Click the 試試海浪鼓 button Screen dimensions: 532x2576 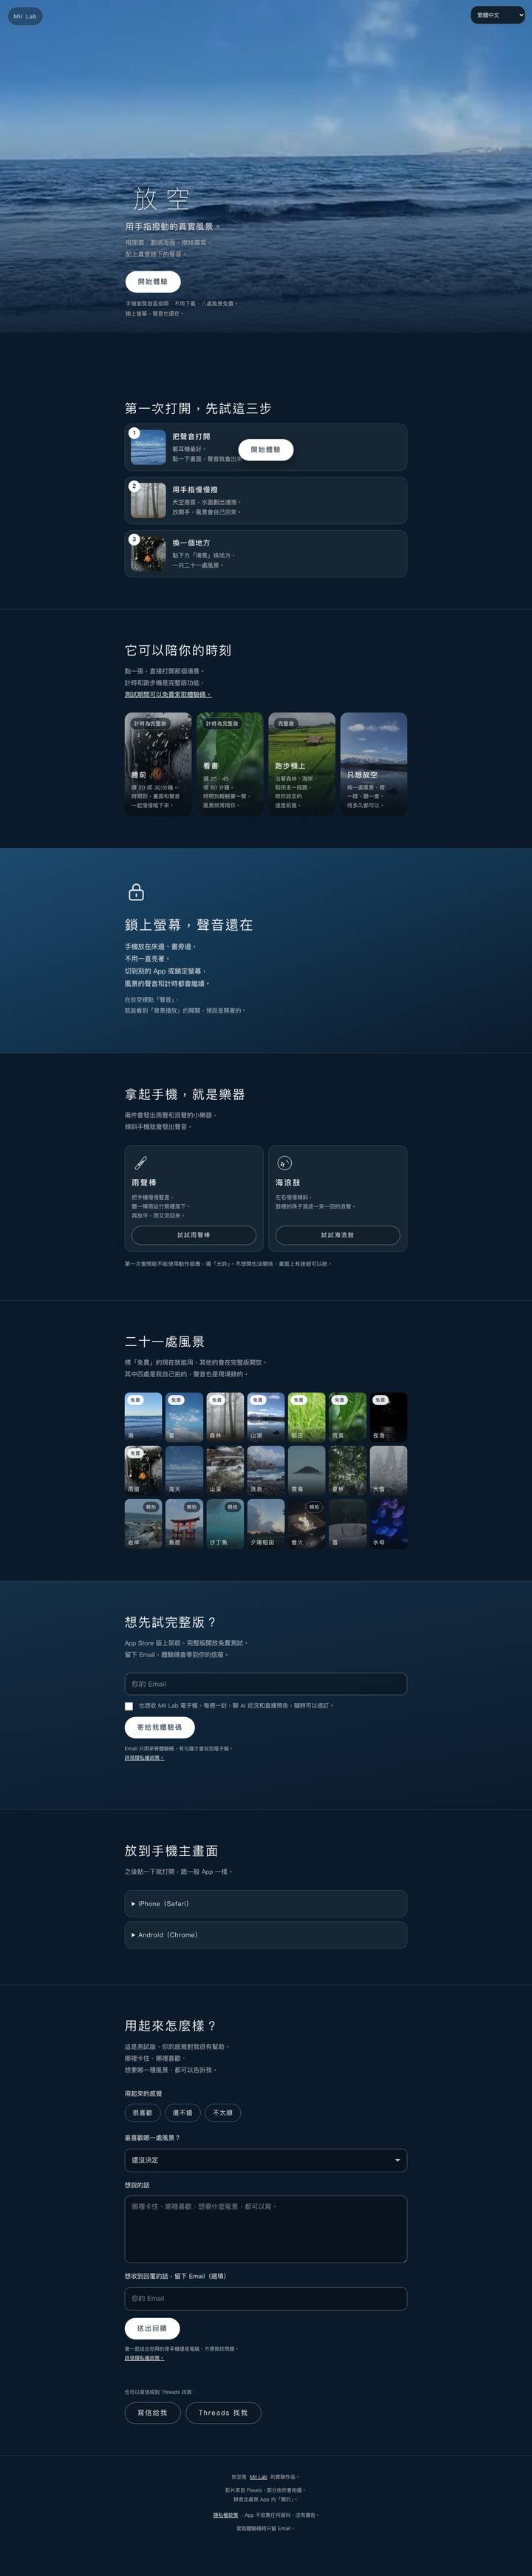coord(338,1235)
